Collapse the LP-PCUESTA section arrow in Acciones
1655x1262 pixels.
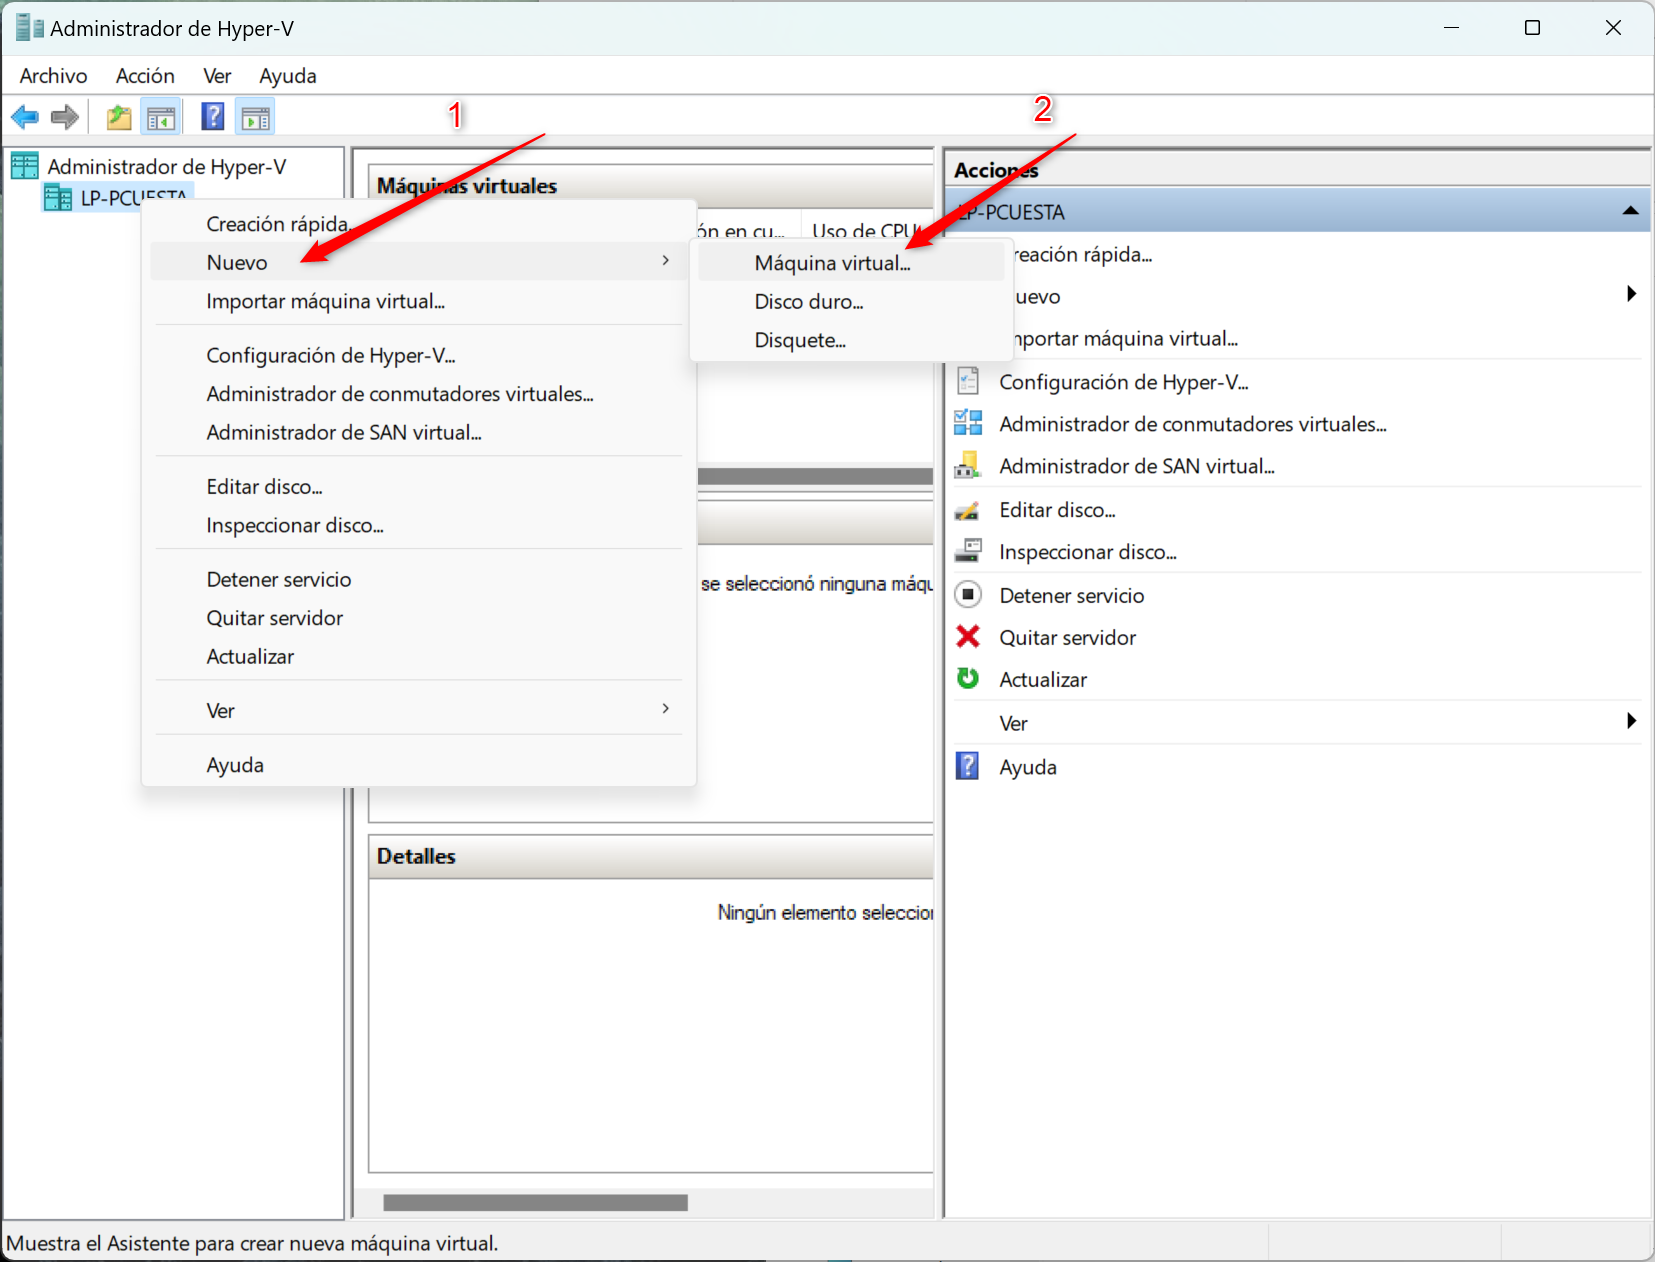click(1630, 211)
